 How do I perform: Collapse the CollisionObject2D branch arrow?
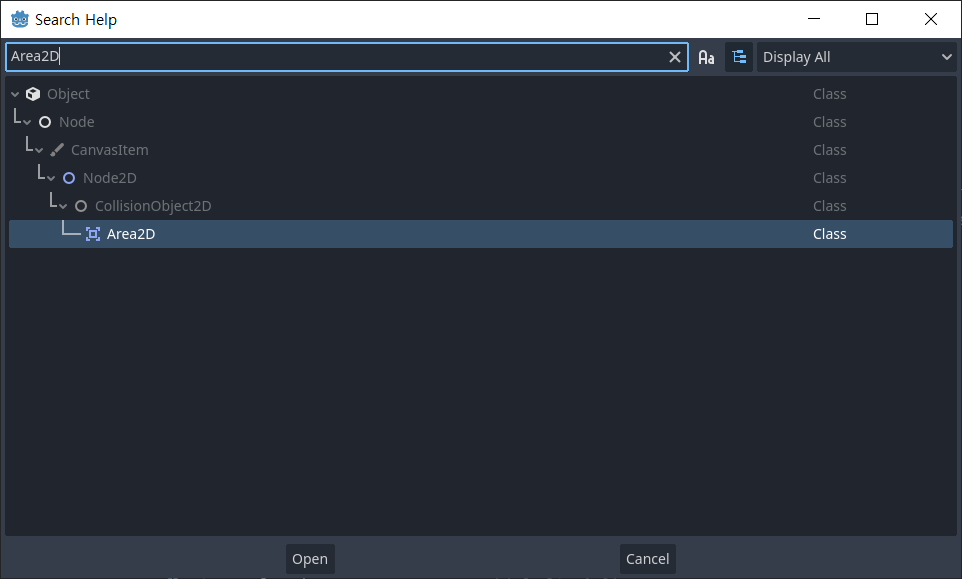[x=63, y=207]
